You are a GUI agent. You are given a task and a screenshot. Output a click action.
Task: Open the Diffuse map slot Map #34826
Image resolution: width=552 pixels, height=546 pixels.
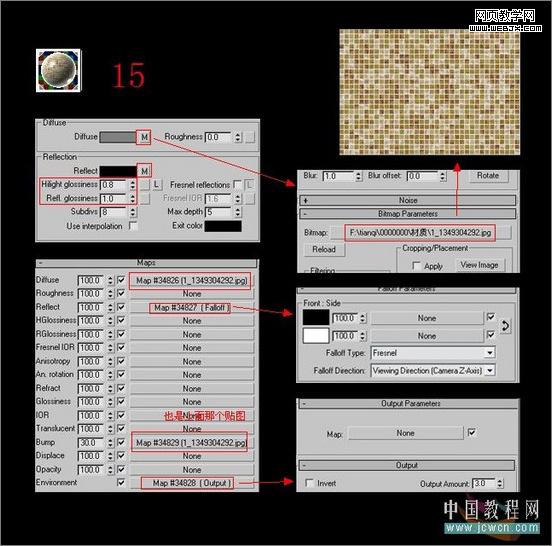click(191, 281)
